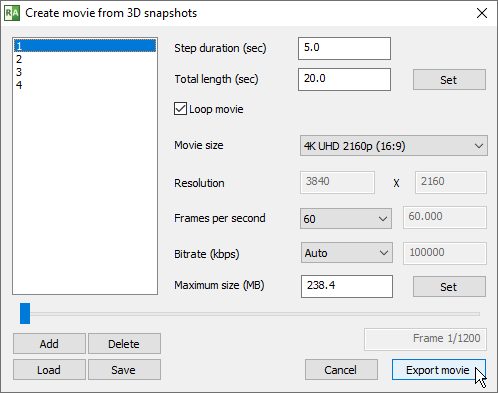The height and width of the screenshot is (393, 498).
Task: Open the Bitrate Auto dropdown
Action: (x=347, y=253)
